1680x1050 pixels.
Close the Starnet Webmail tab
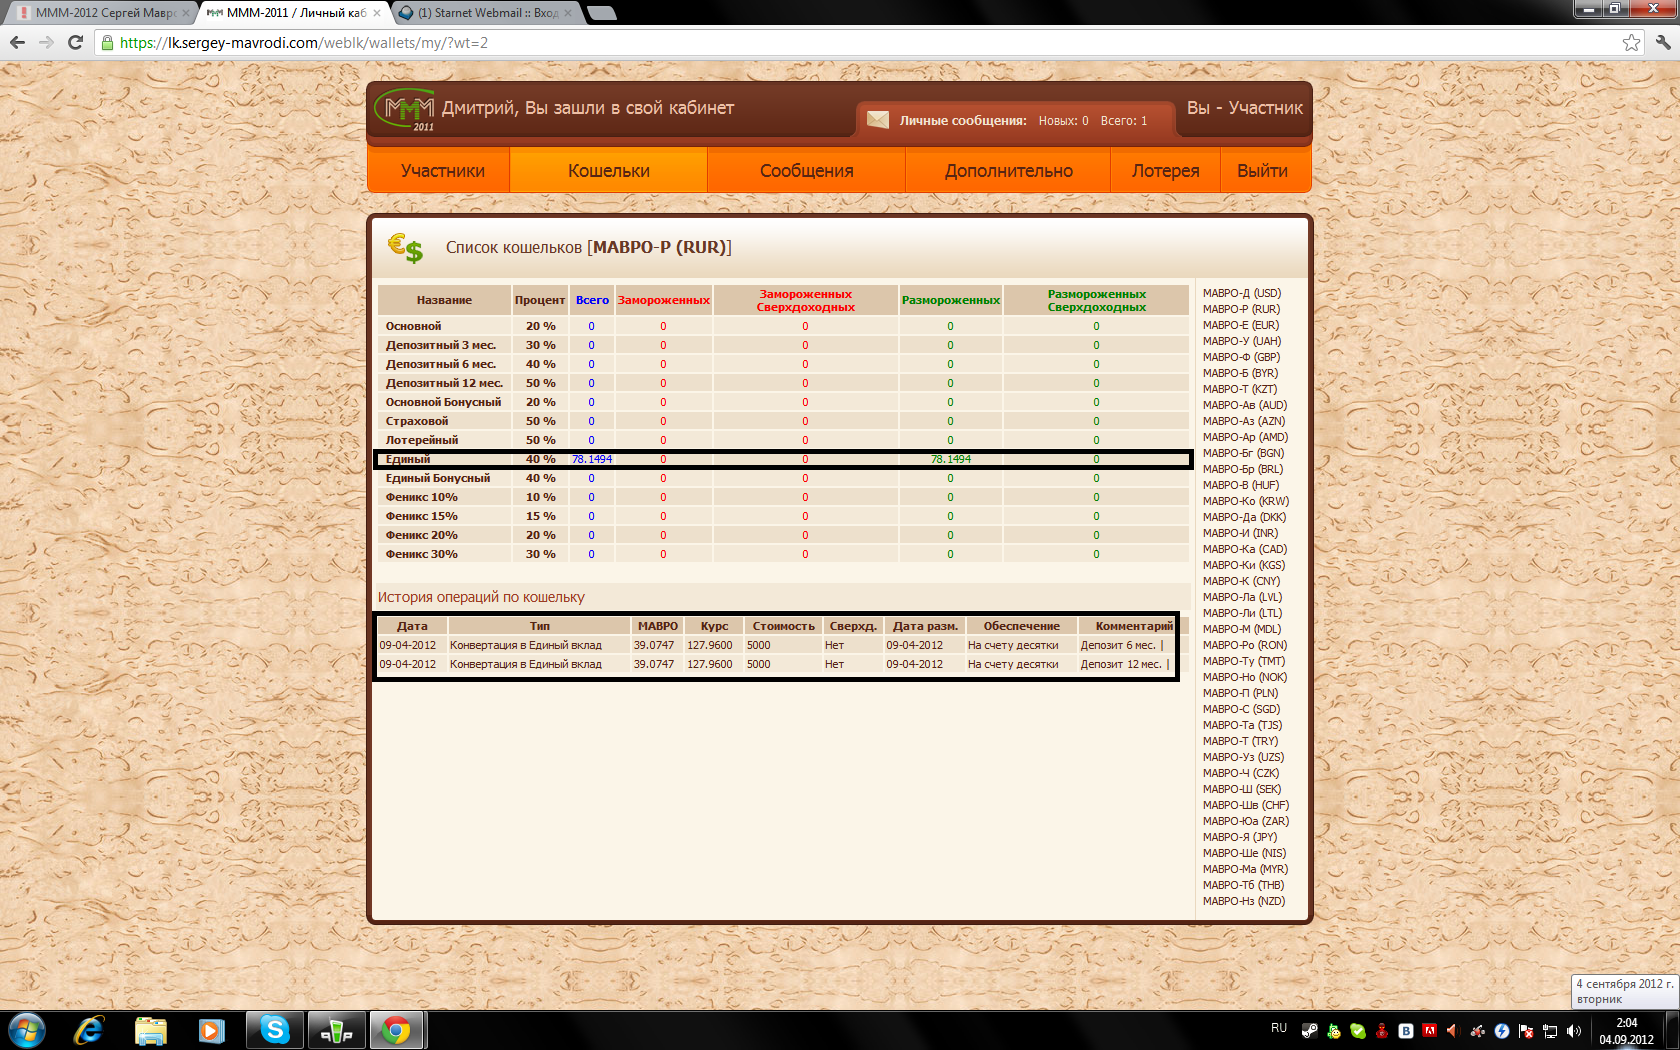coord(568,13)
